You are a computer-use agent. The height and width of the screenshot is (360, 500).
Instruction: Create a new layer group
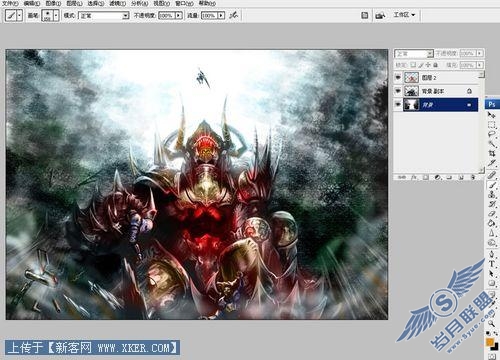coord(449,177)
